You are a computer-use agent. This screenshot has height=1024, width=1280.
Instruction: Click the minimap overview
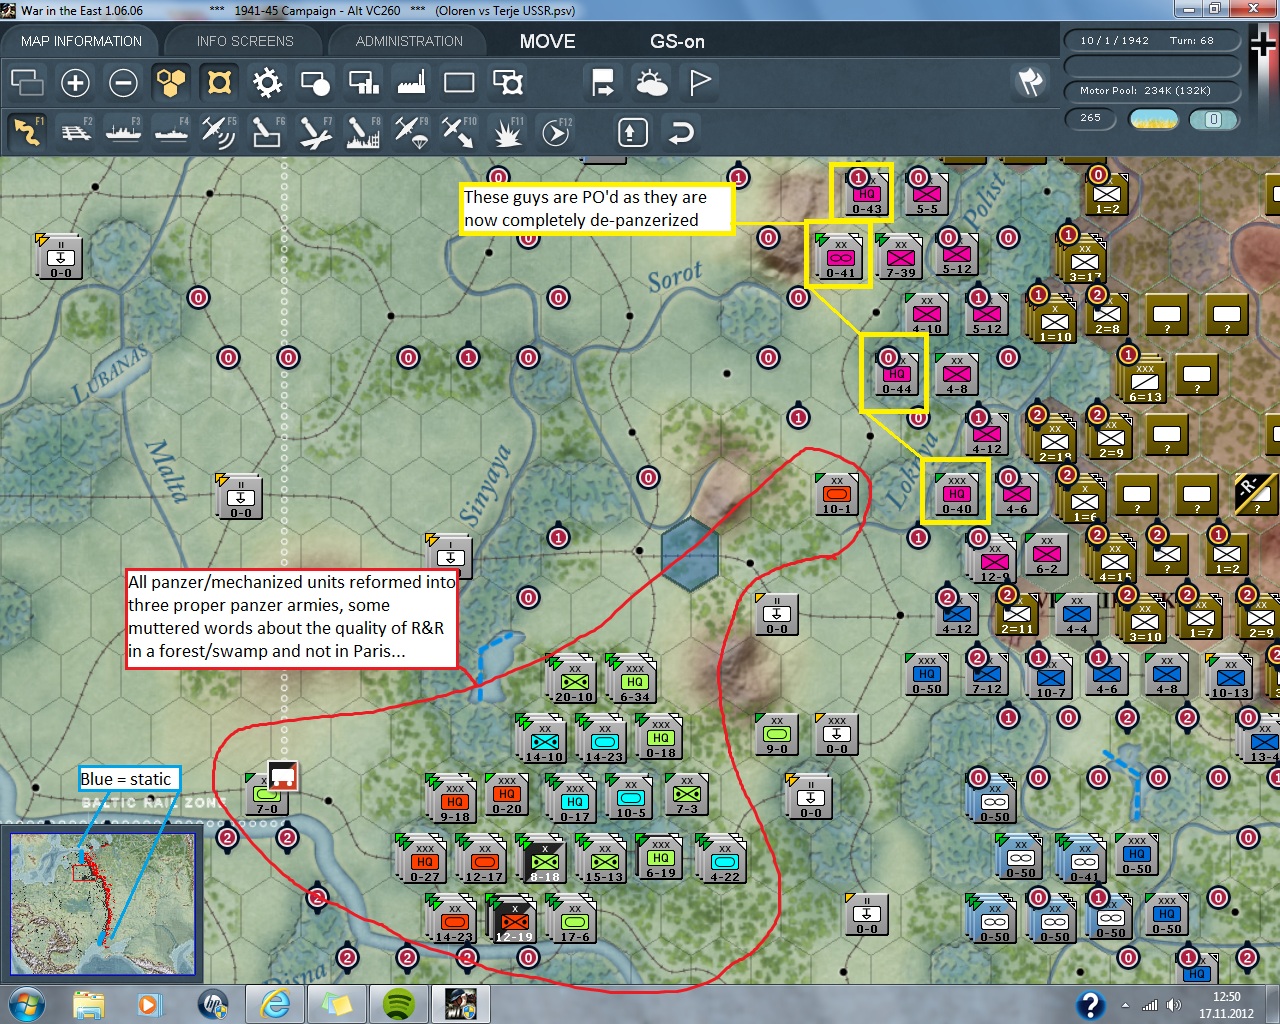[x=102, y=903]
